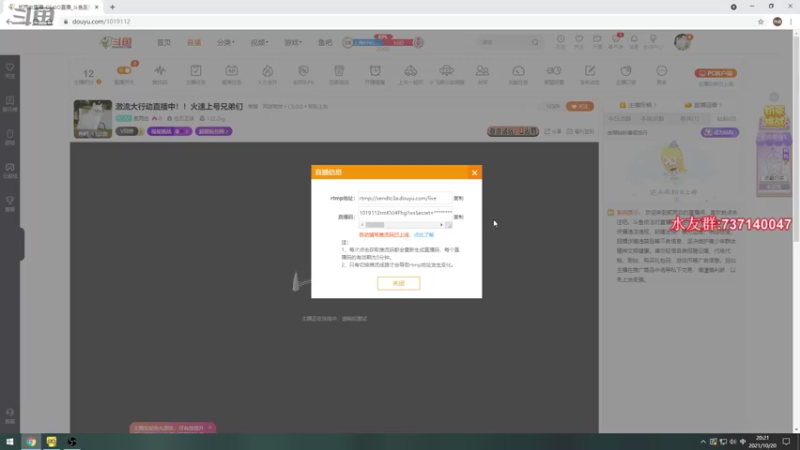800x450 pixels.
Task: Show hidden system tray icons
Action: click(703, 442)
